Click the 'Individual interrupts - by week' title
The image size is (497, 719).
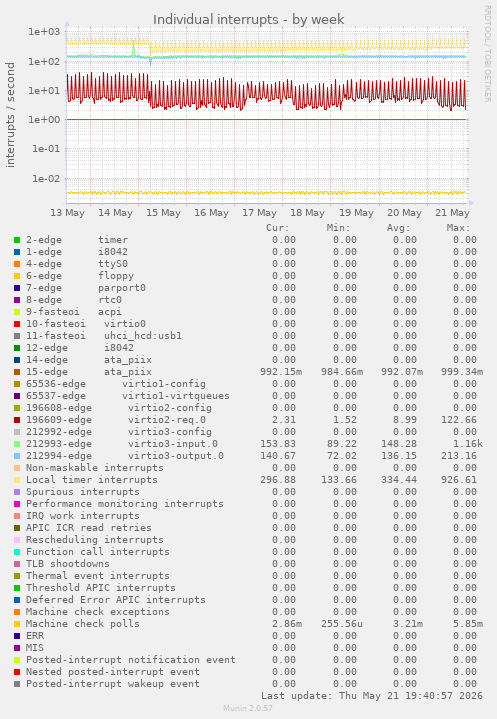pyautogui.click(x=248, y=20)
